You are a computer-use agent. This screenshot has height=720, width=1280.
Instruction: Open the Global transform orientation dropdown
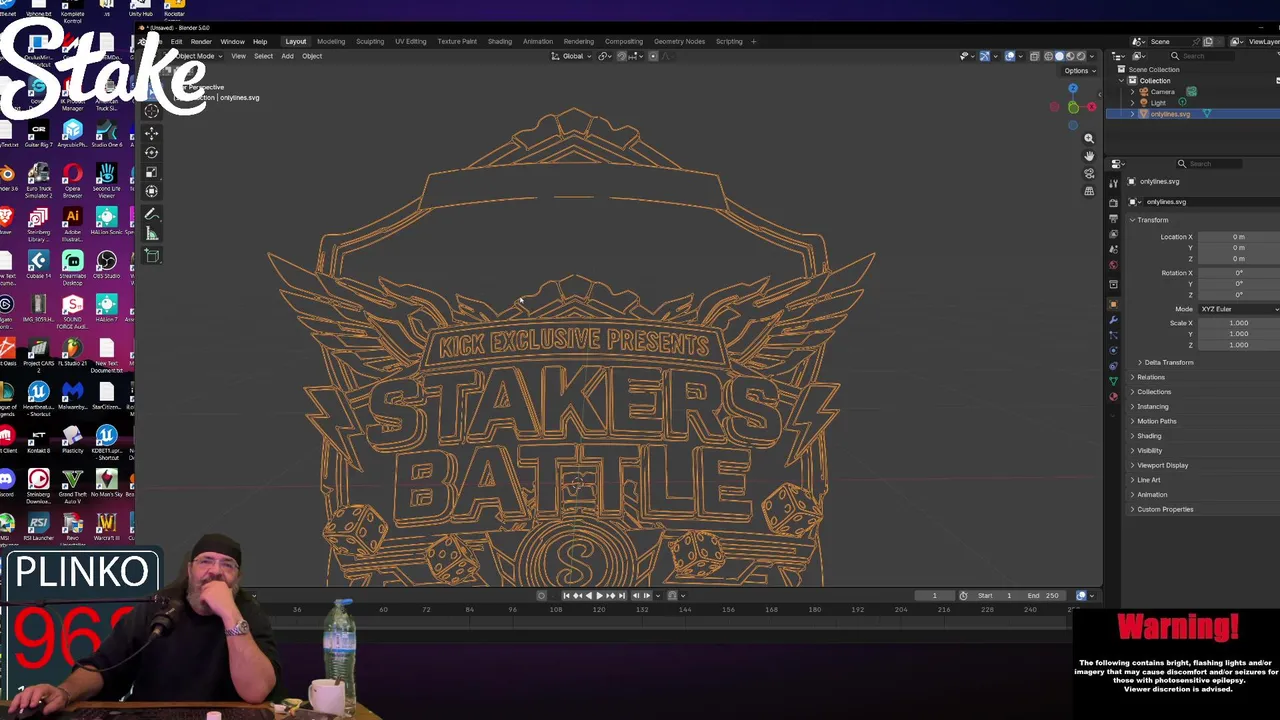[572, 56]
